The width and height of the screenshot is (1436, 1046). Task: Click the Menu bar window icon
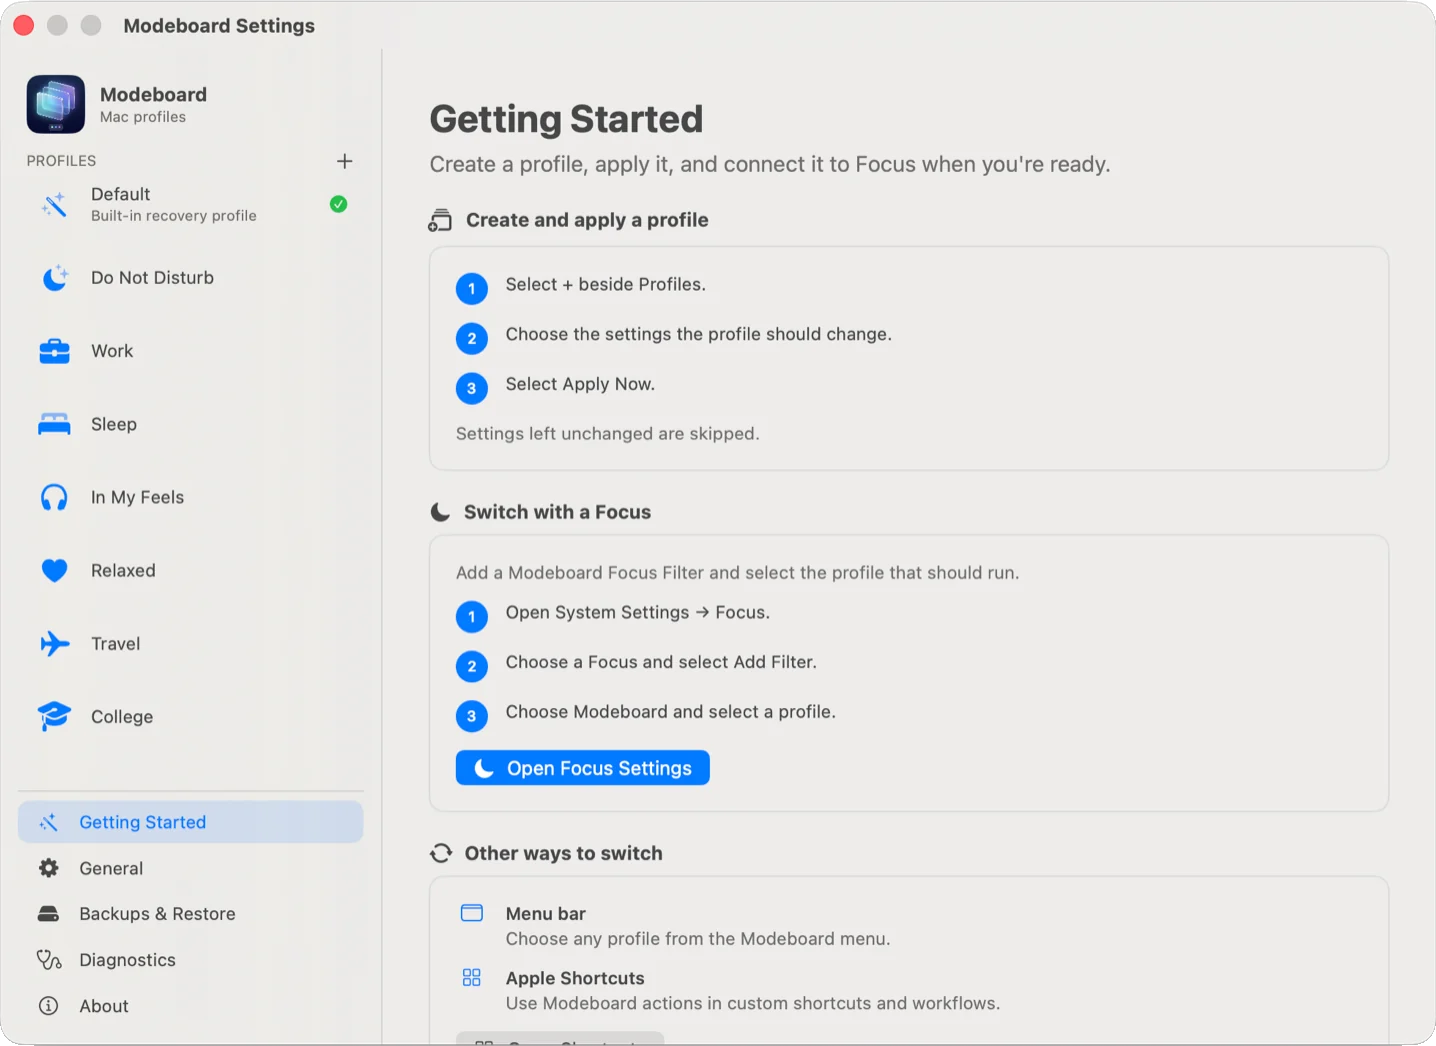click(x=472, y=913)
